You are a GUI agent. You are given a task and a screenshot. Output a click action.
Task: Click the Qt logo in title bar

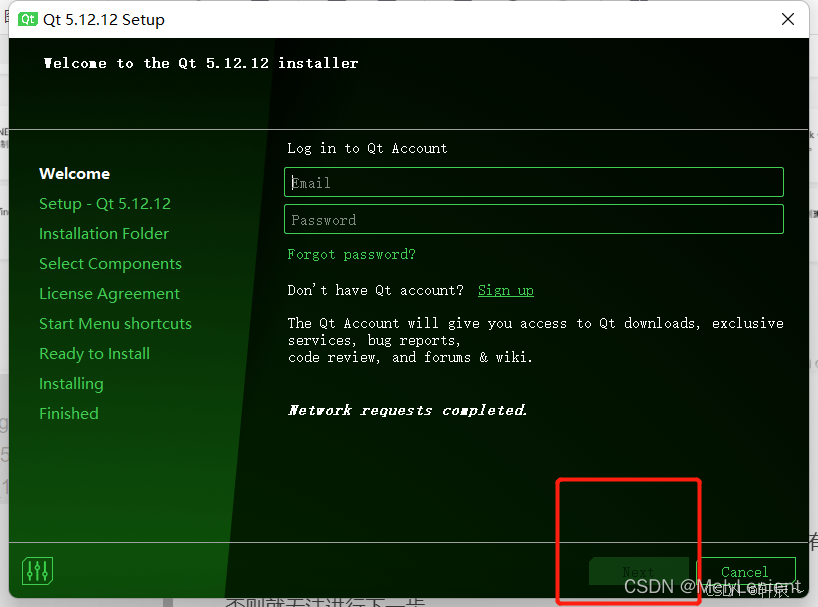28,19
